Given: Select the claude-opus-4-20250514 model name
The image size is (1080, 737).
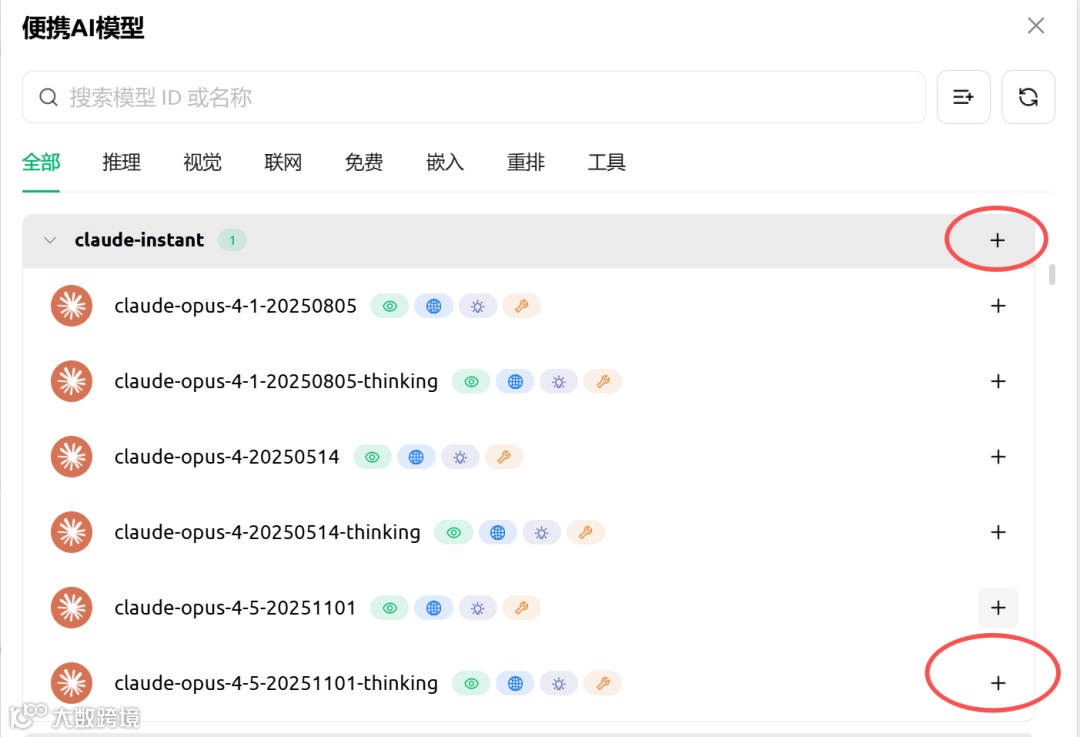Looking at the screenshot, I should point(227,457).
